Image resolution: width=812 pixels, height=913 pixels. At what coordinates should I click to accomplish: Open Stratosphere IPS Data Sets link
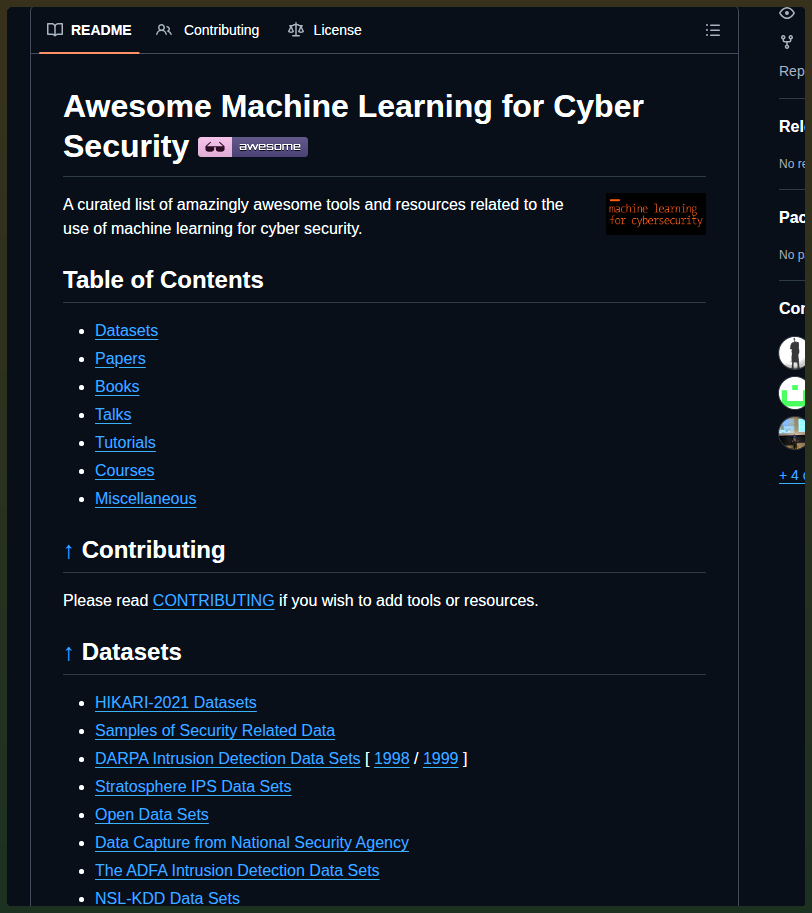tap(193, 787)
